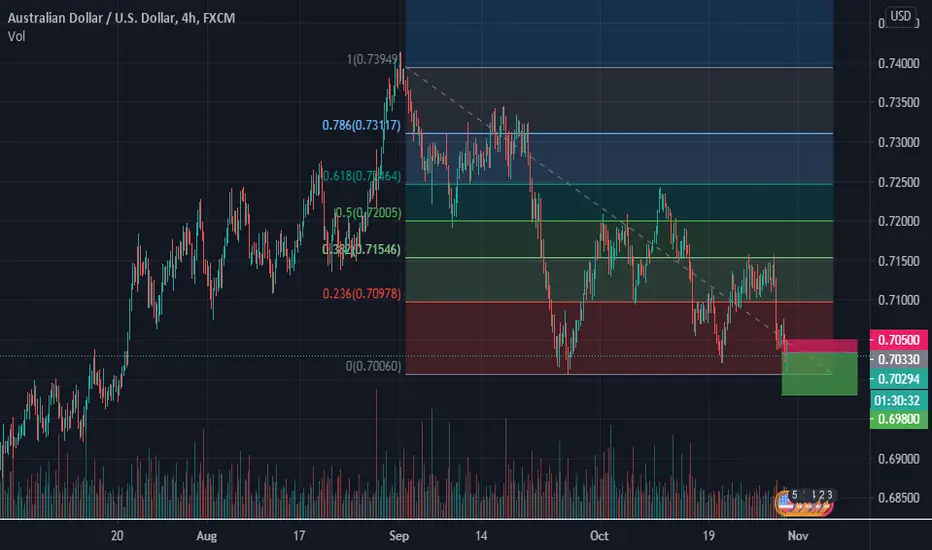Click the 0.72000 price scale value

899,221
